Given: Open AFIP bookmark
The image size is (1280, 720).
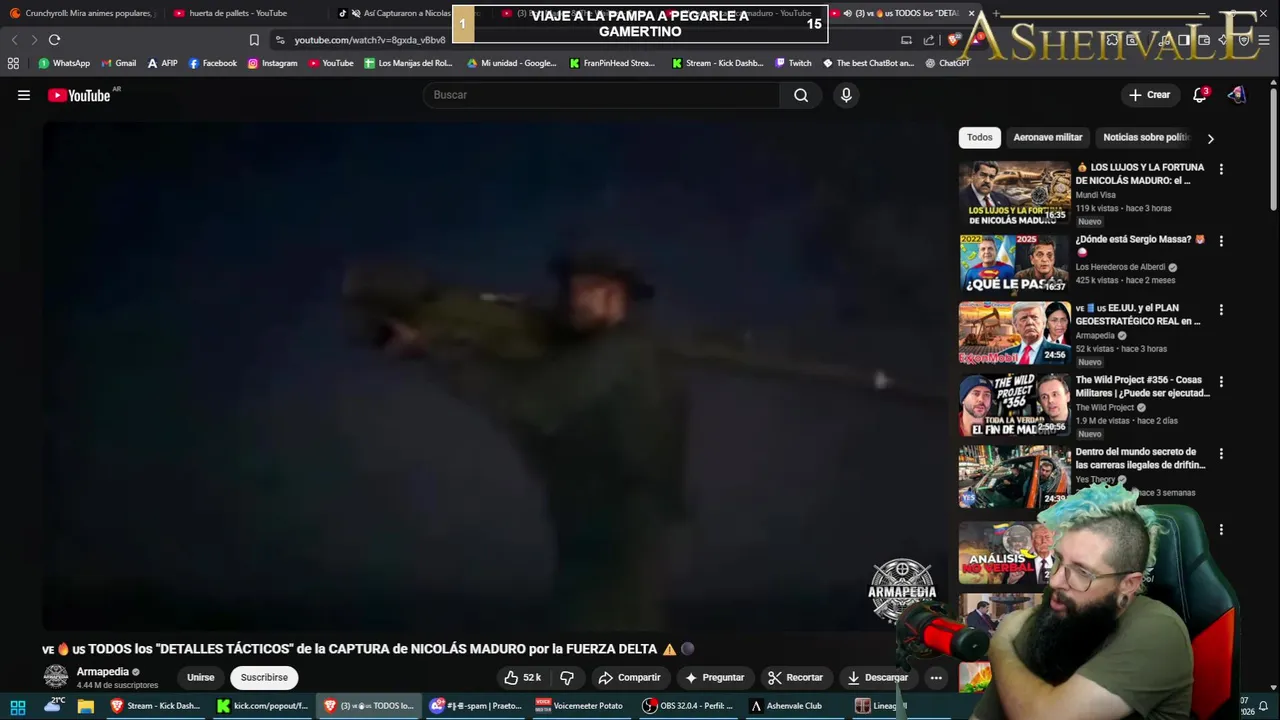Looking at the screenshot, I should point(162,63).
